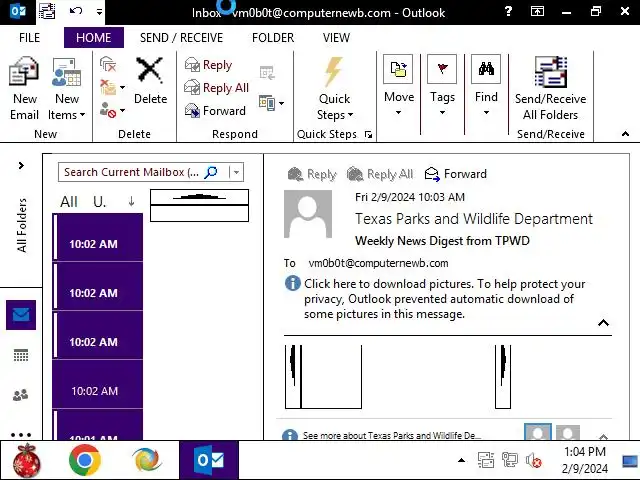Click Forward in the ribbon
640x480 pixels.
pyautogui.click(x=215, y=110)
